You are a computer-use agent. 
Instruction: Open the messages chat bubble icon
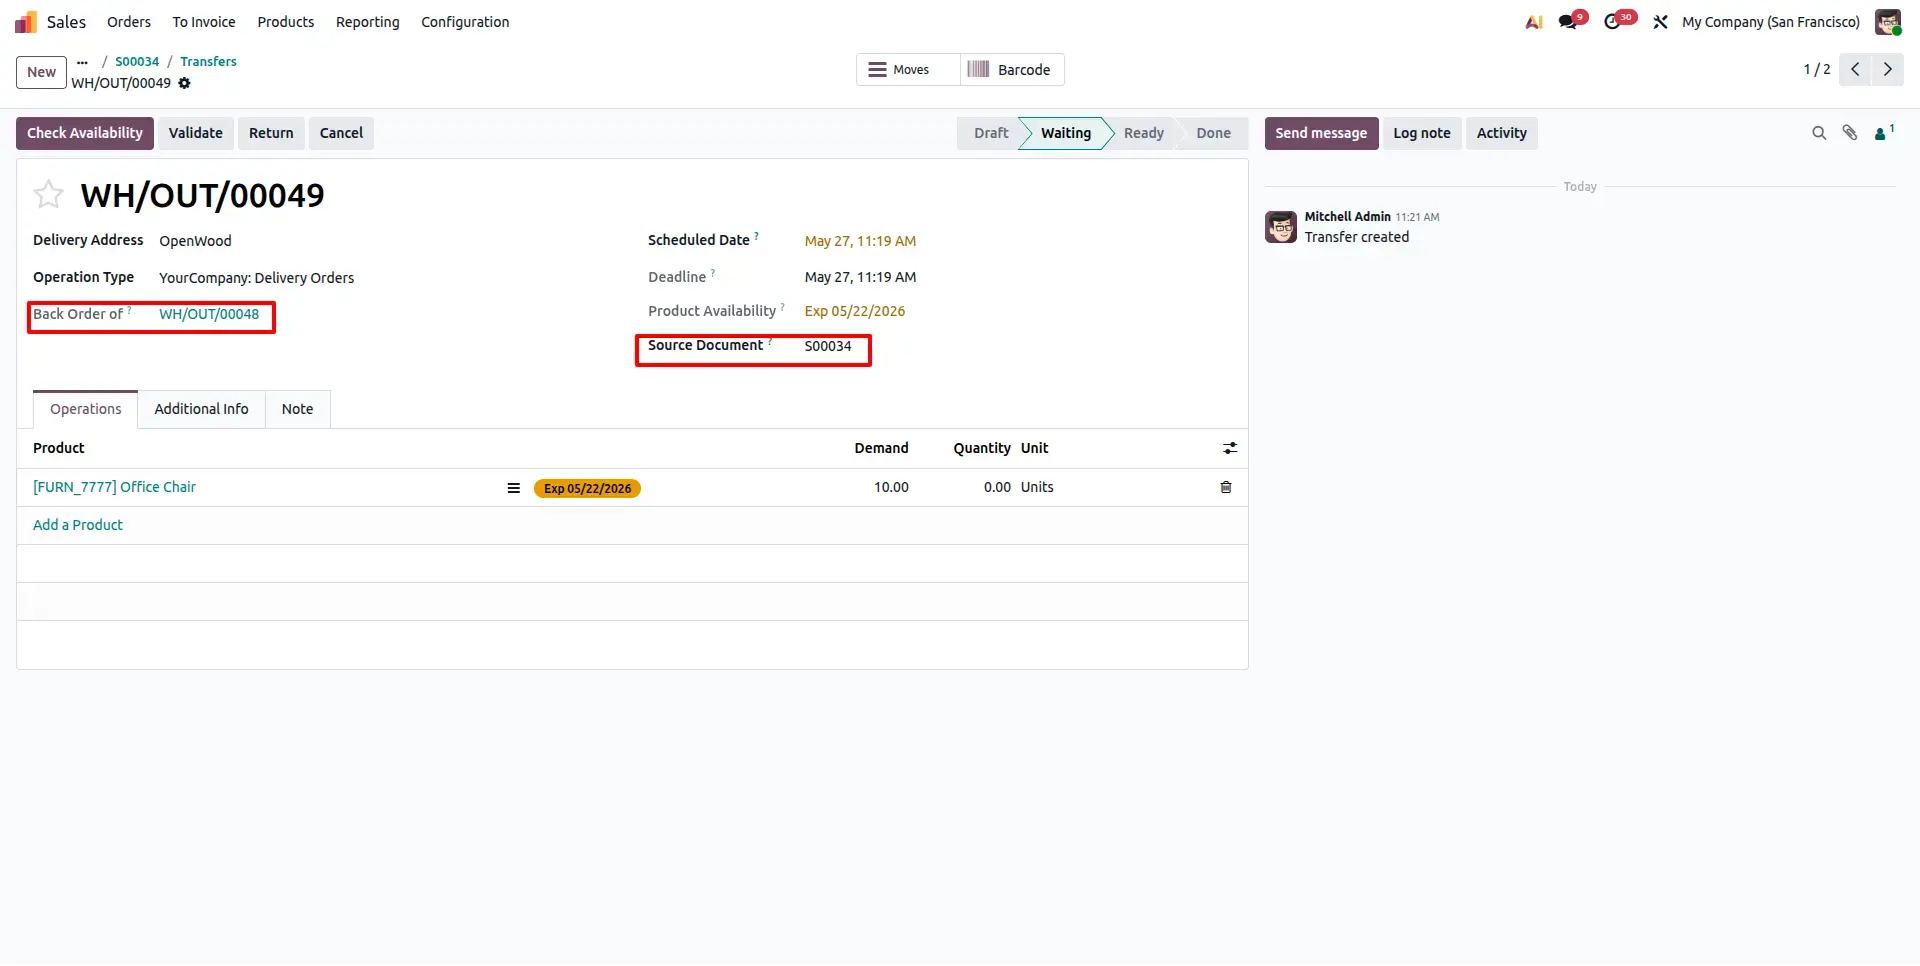(1568, 22)
